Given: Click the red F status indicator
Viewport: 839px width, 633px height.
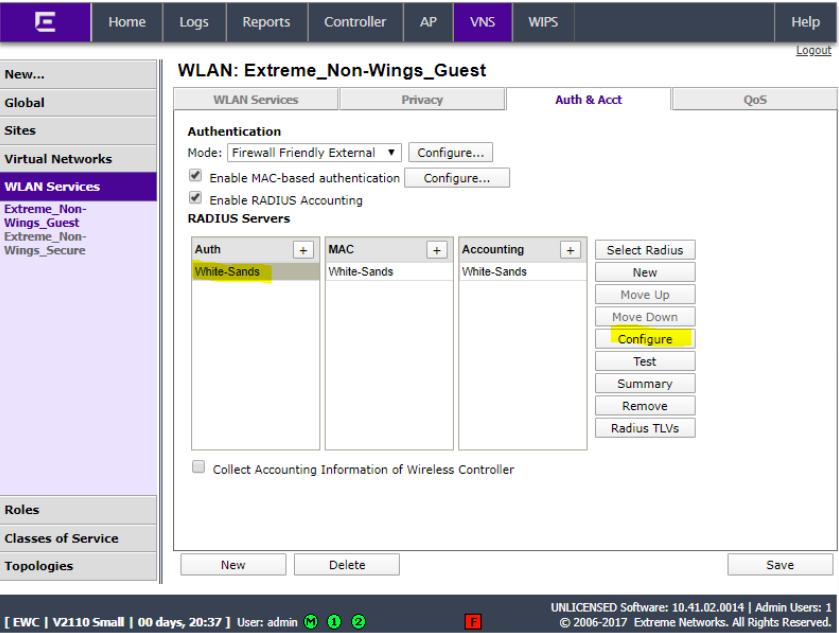Looking at the screenshot, I should pyautogui.click(x=473, y=622).
